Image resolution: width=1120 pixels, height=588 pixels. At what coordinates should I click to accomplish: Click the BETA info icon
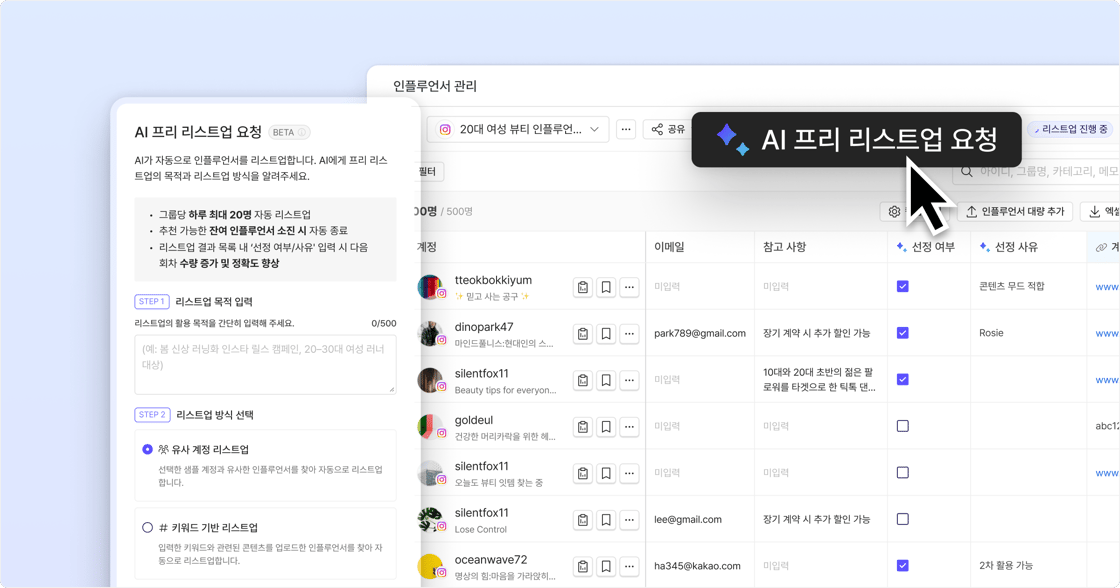coord(302,132)
